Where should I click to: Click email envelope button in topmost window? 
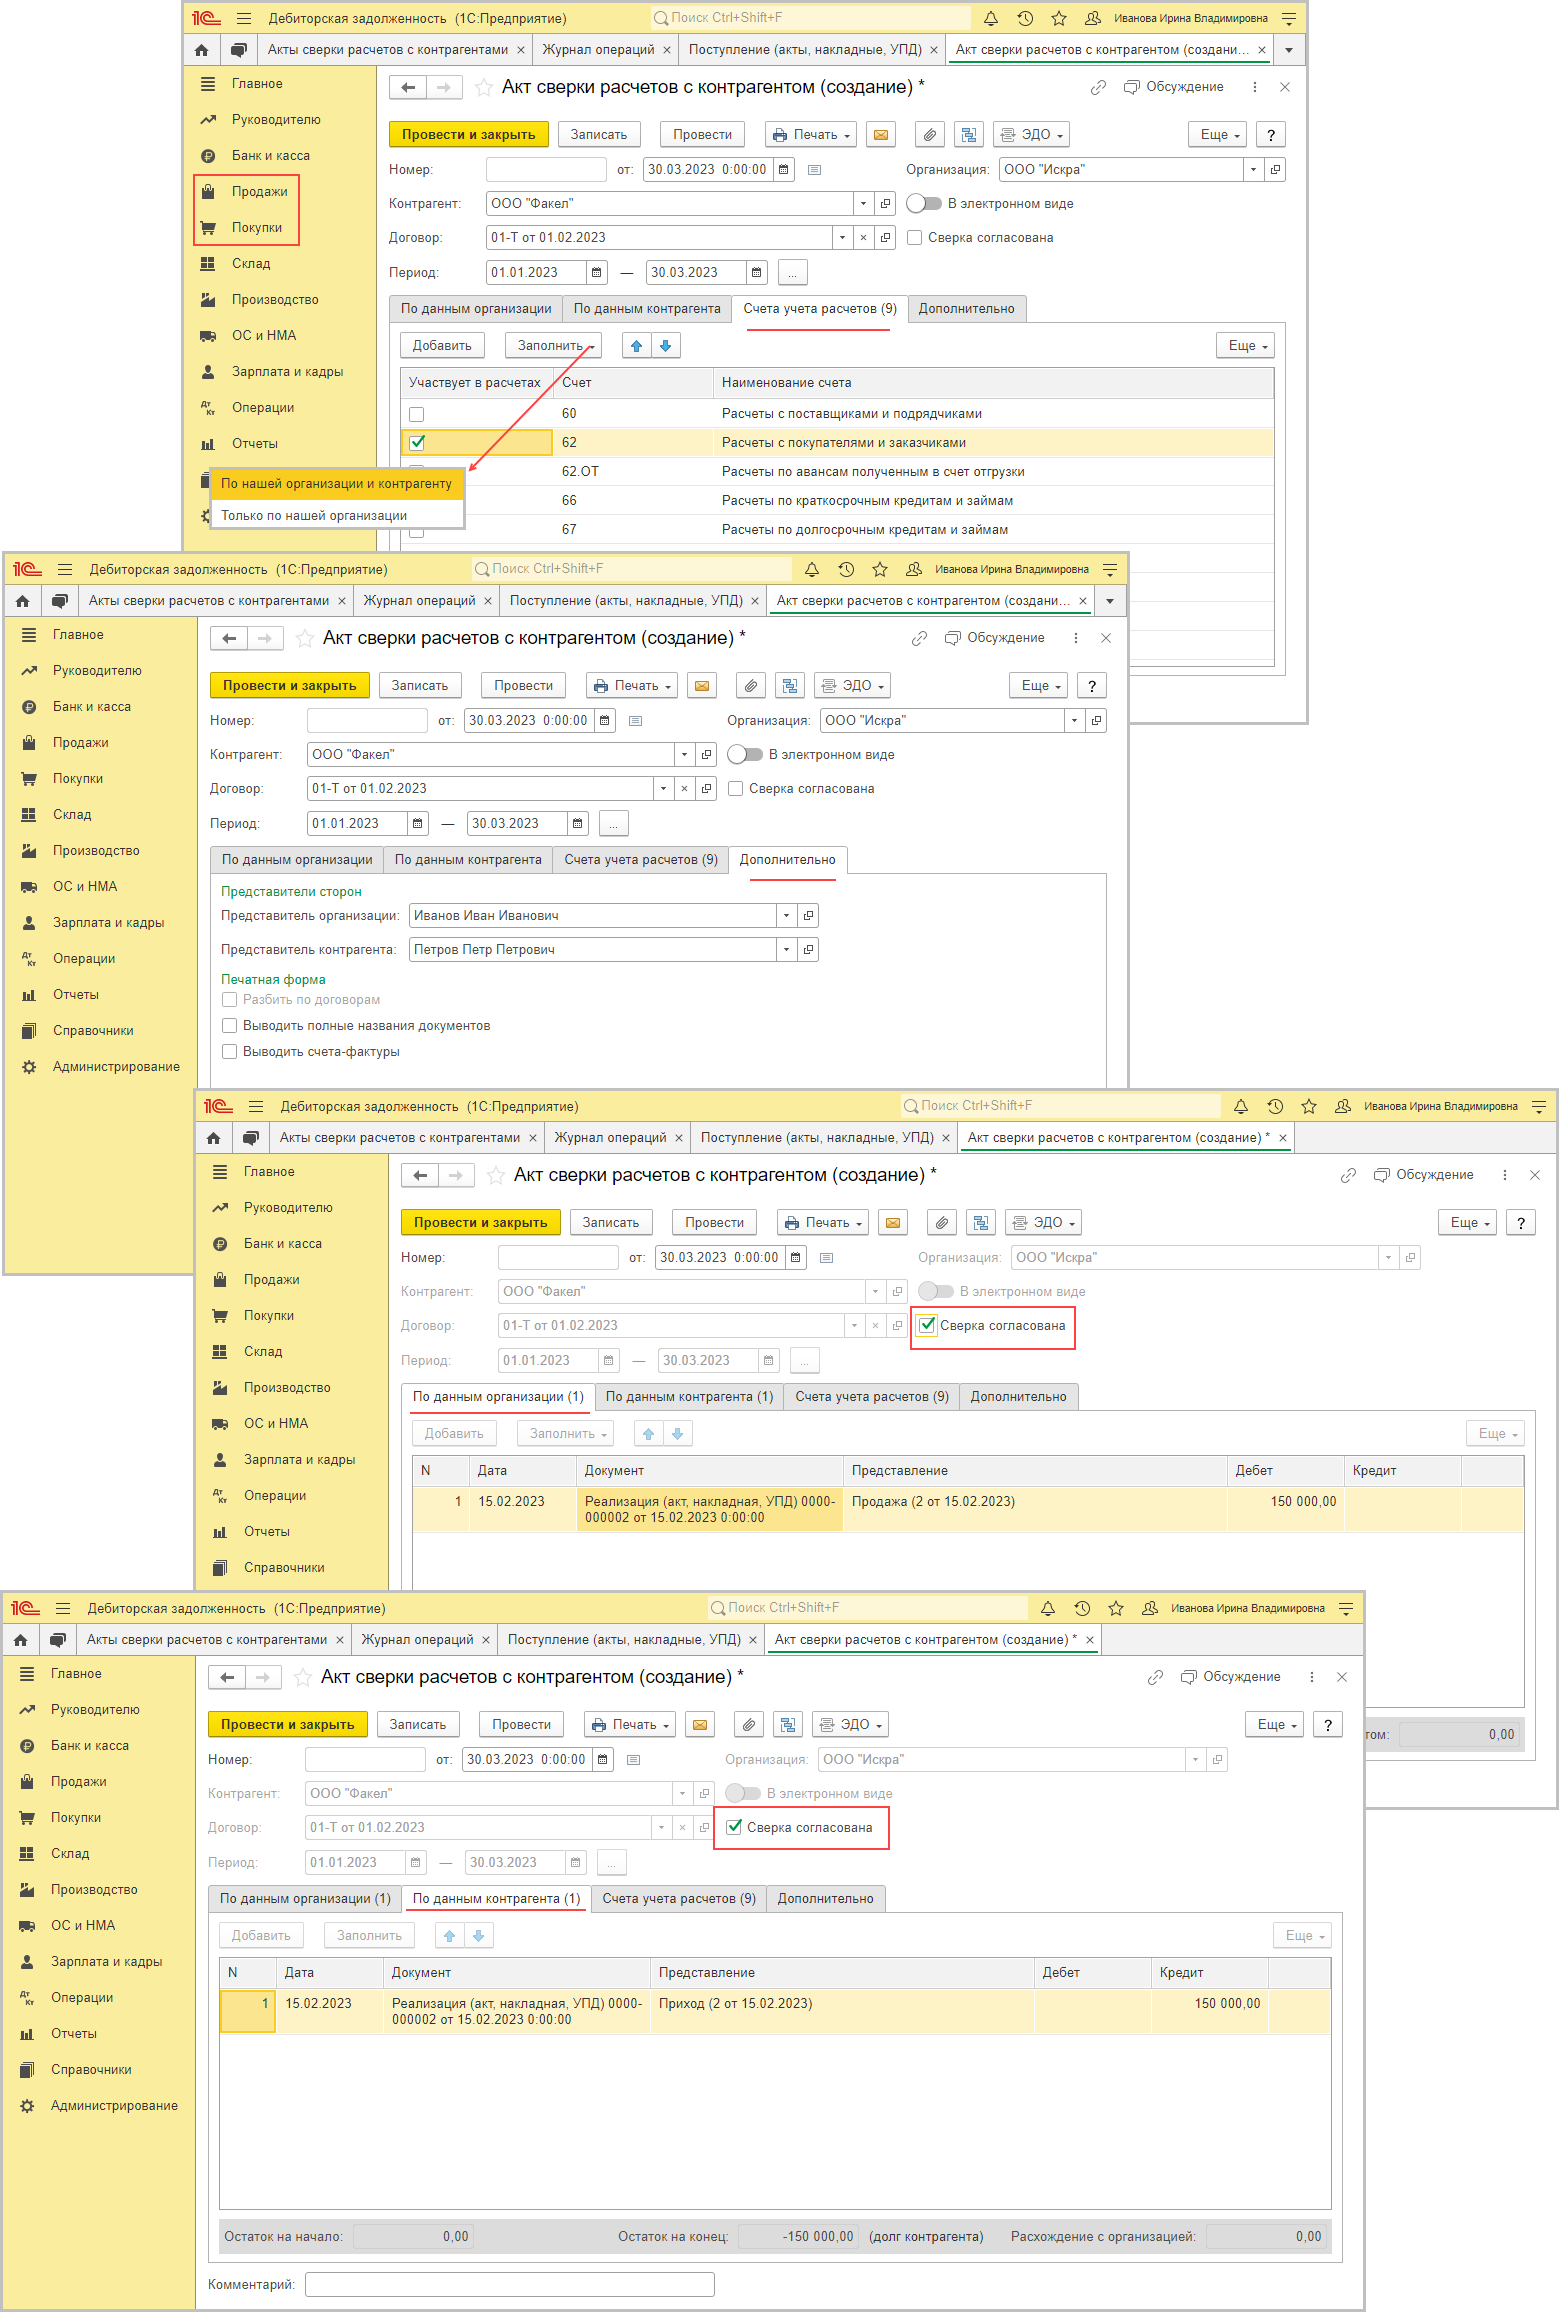click(x=881, y=135)
